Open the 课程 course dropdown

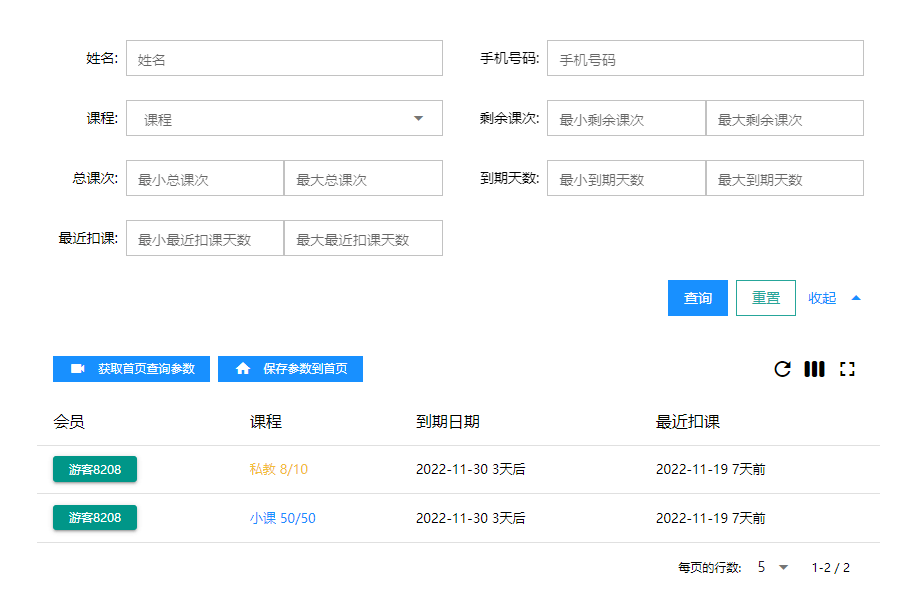284,119
